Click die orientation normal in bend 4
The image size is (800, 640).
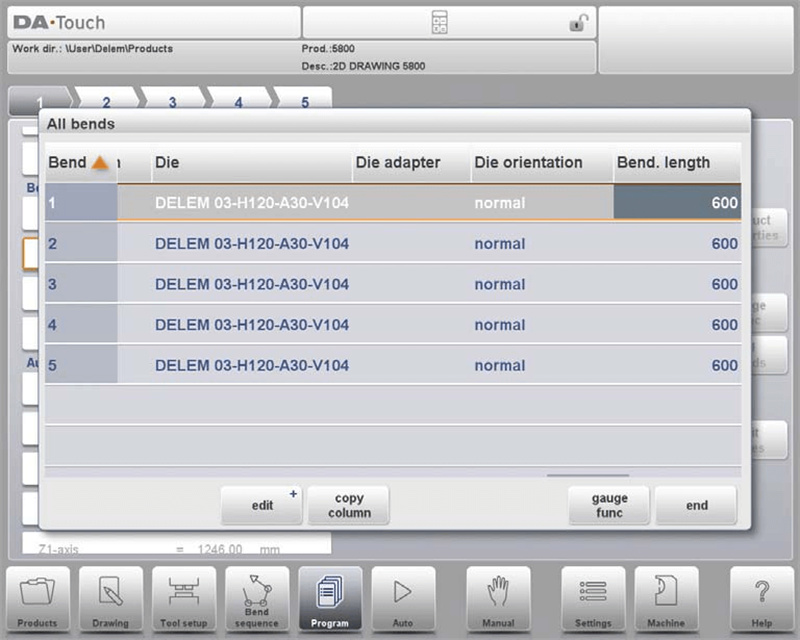pos(499,325)
